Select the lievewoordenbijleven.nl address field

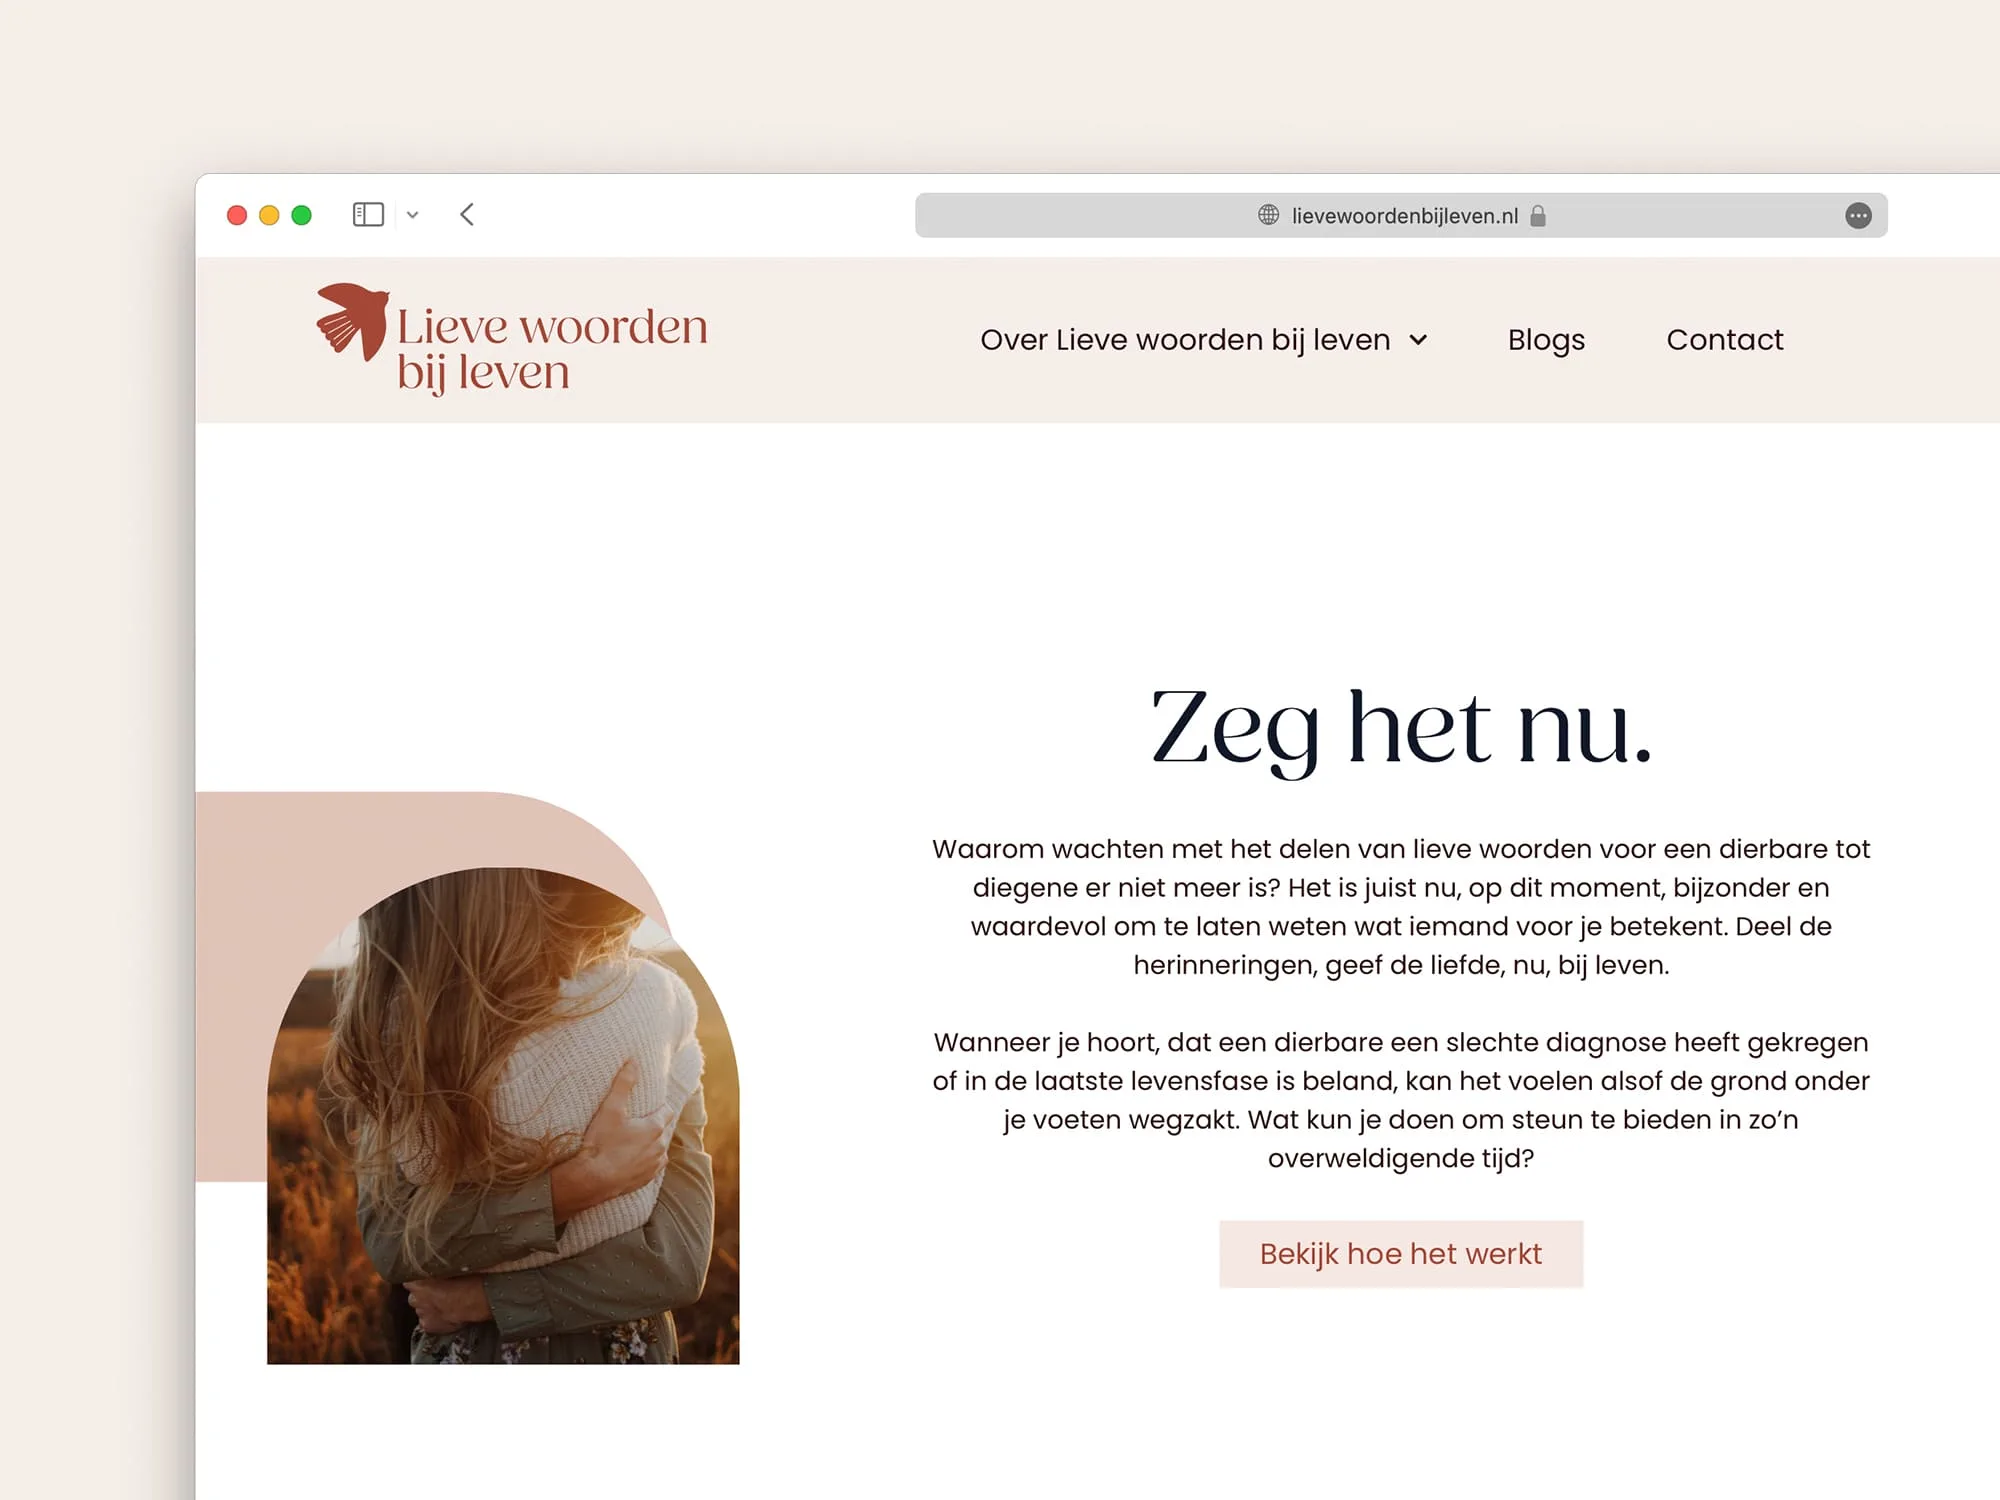[1401, 215]
